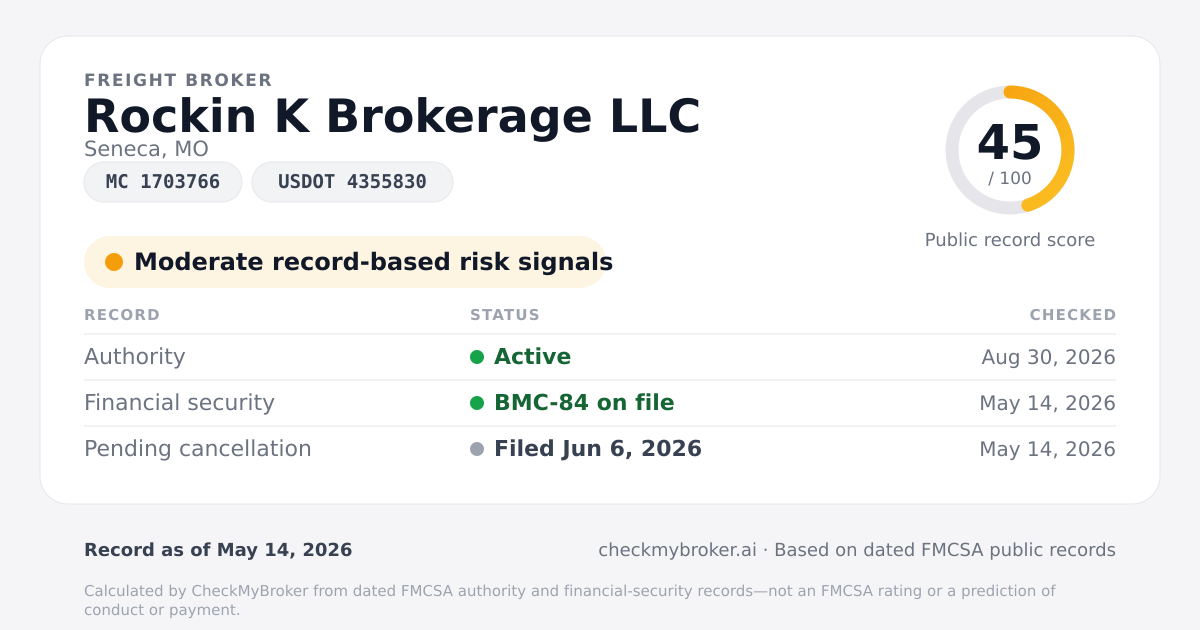This screenshot has height=630, width=1200.
Task: Click the Public record score label
Action: pyautogui.click(x=1010, y=240)
